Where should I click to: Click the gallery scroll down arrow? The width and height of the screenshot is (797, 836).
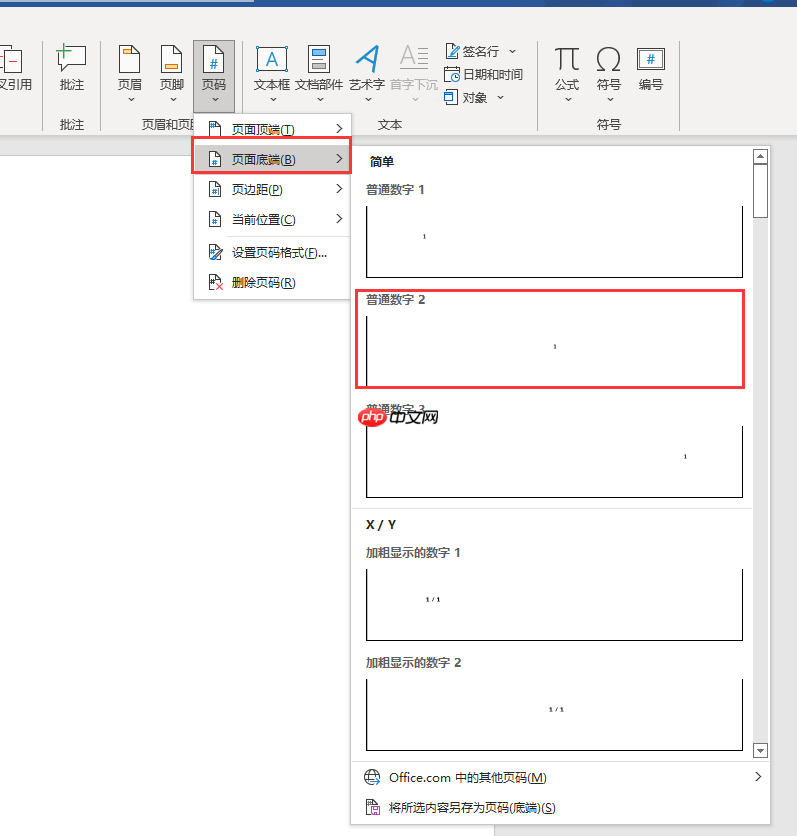760,750
